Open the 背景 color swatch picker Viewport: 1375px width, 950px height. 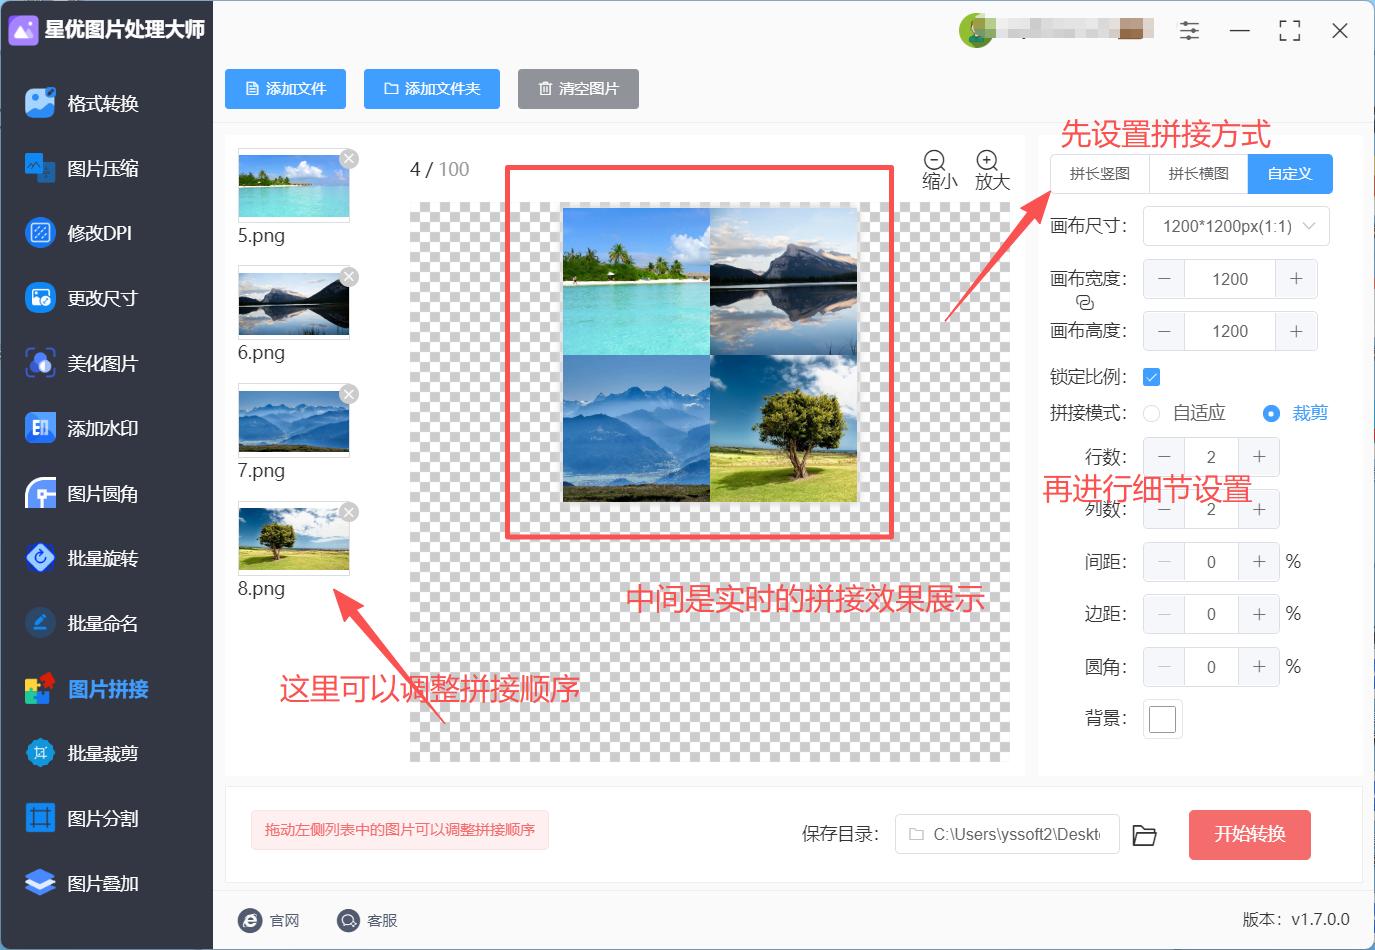point(1162,718)
